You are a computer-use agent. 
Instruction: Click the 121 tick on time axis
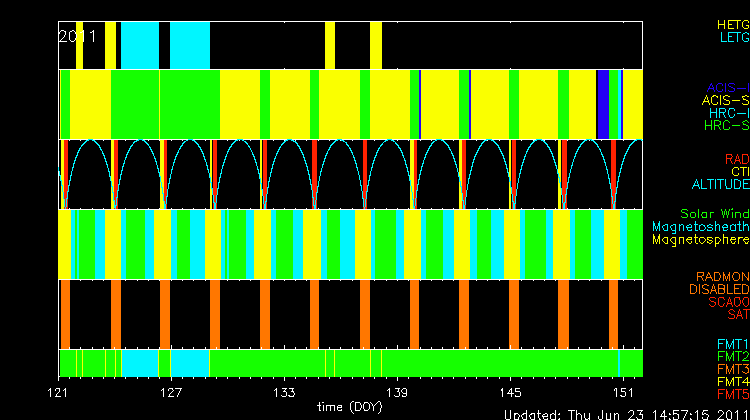[62, 391]
